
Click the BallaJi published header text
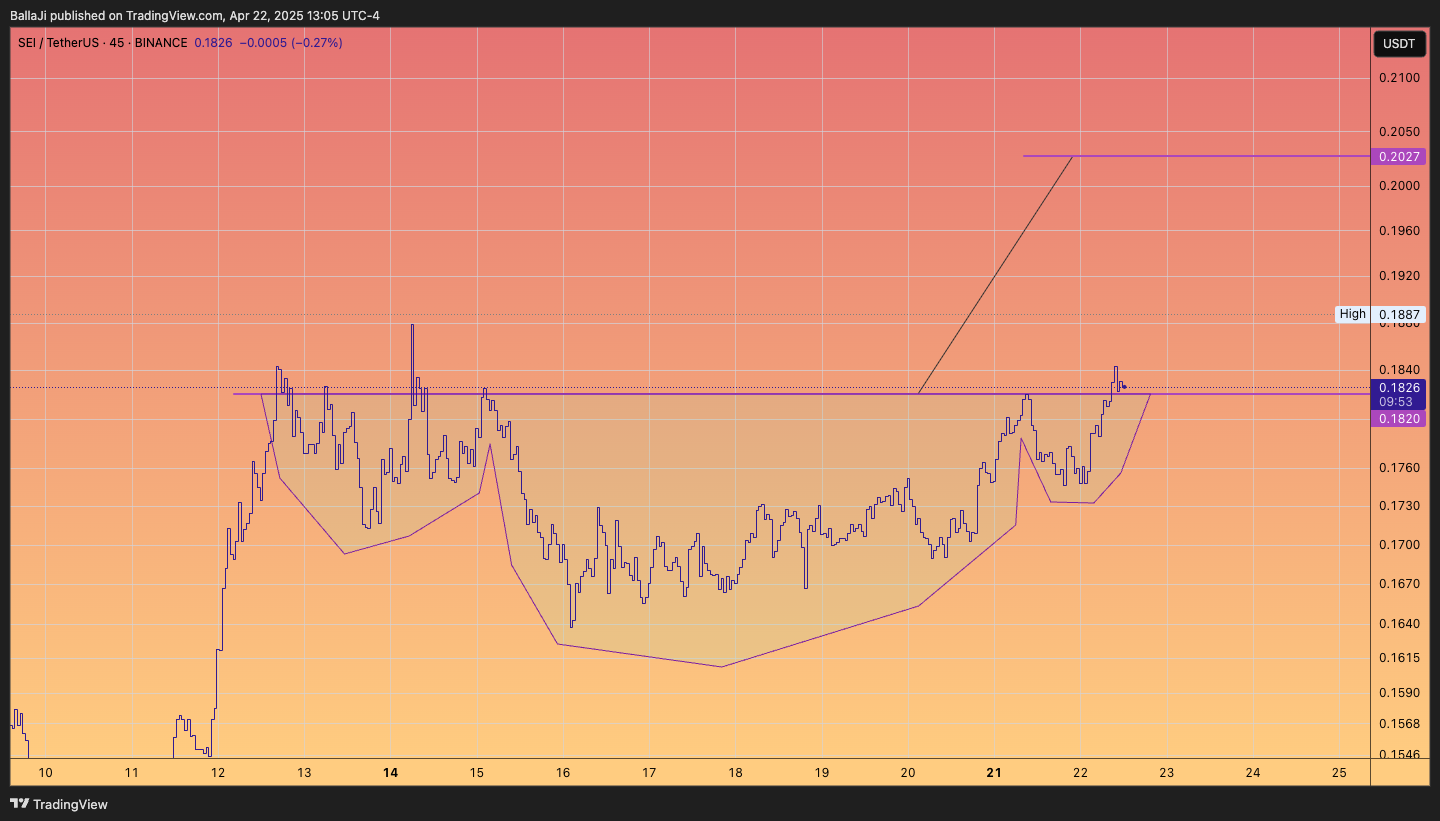(194, 15)
